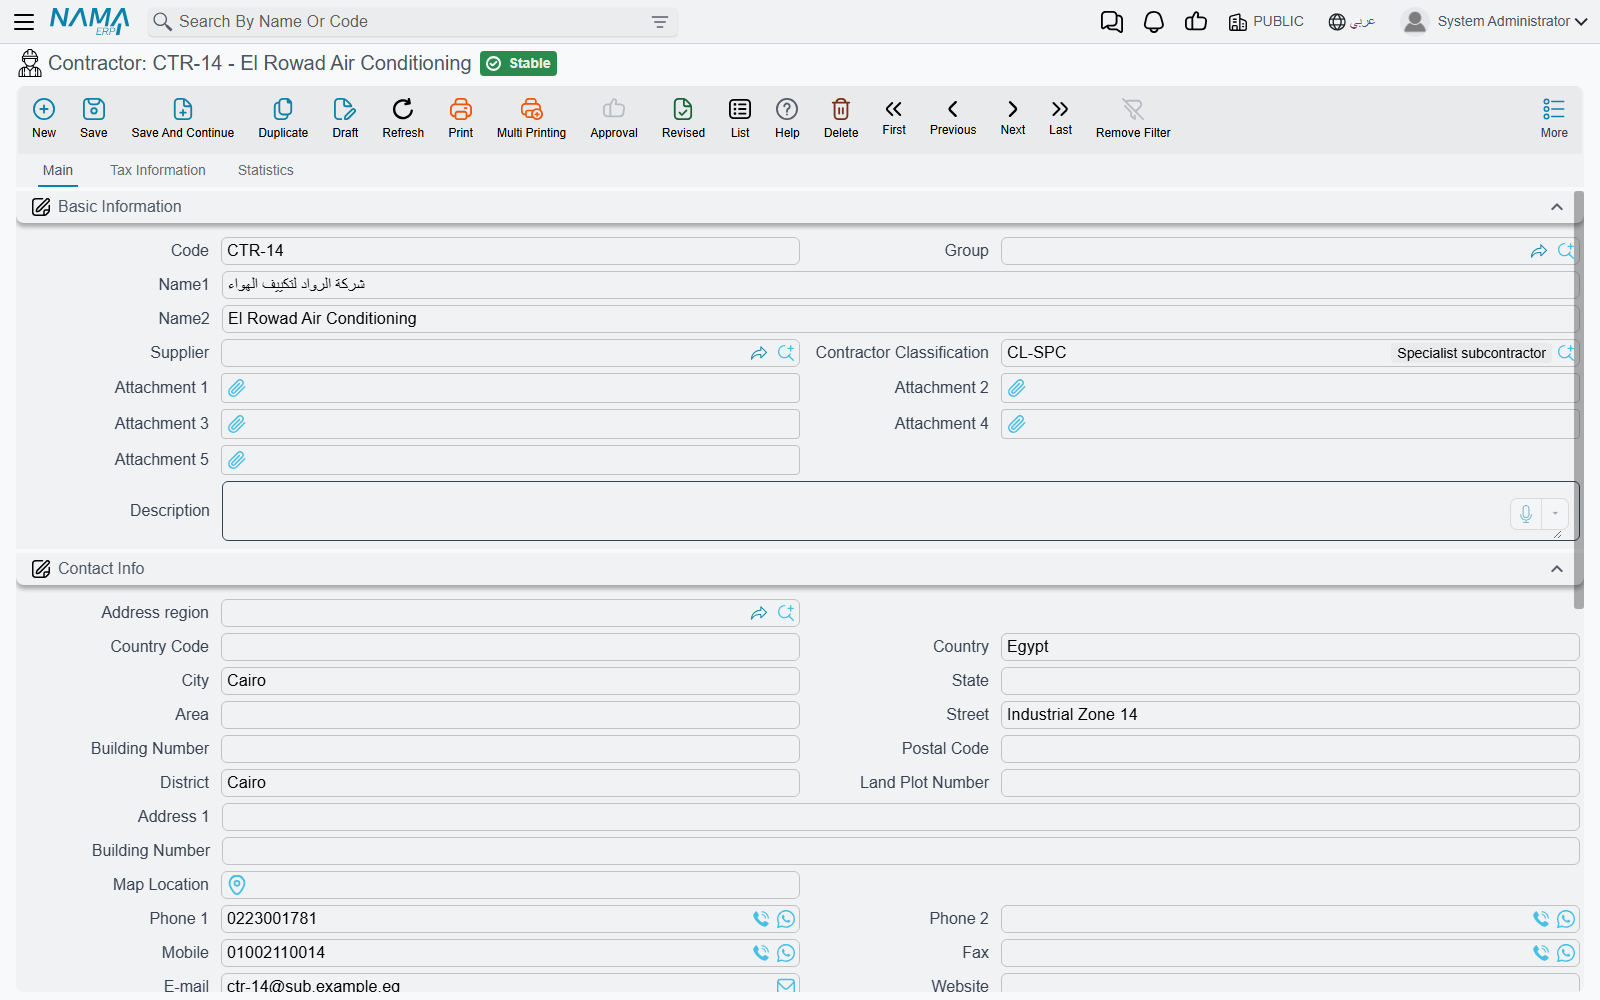This screenshot has height=1000, width=1600.
Task: Click the Map Location pin icon
Action: click(x=237, y=885)
